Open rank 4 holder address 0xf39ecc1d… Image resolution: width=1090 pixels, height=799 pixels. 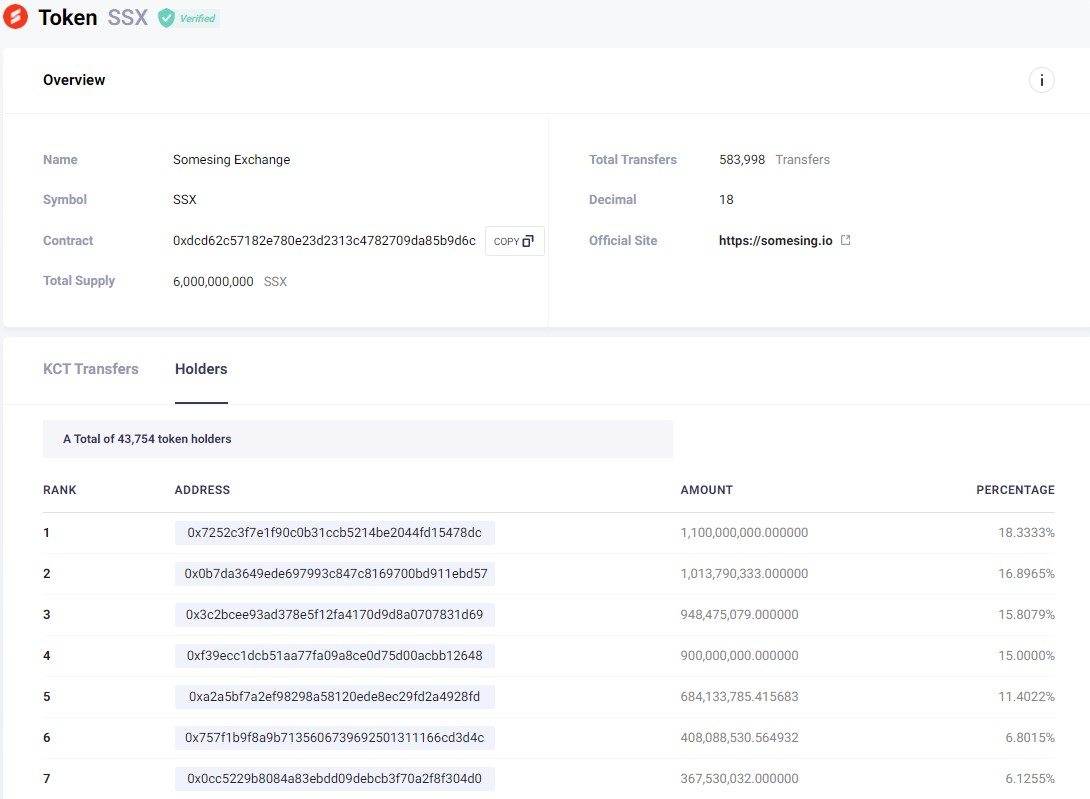tap(334, 656)
